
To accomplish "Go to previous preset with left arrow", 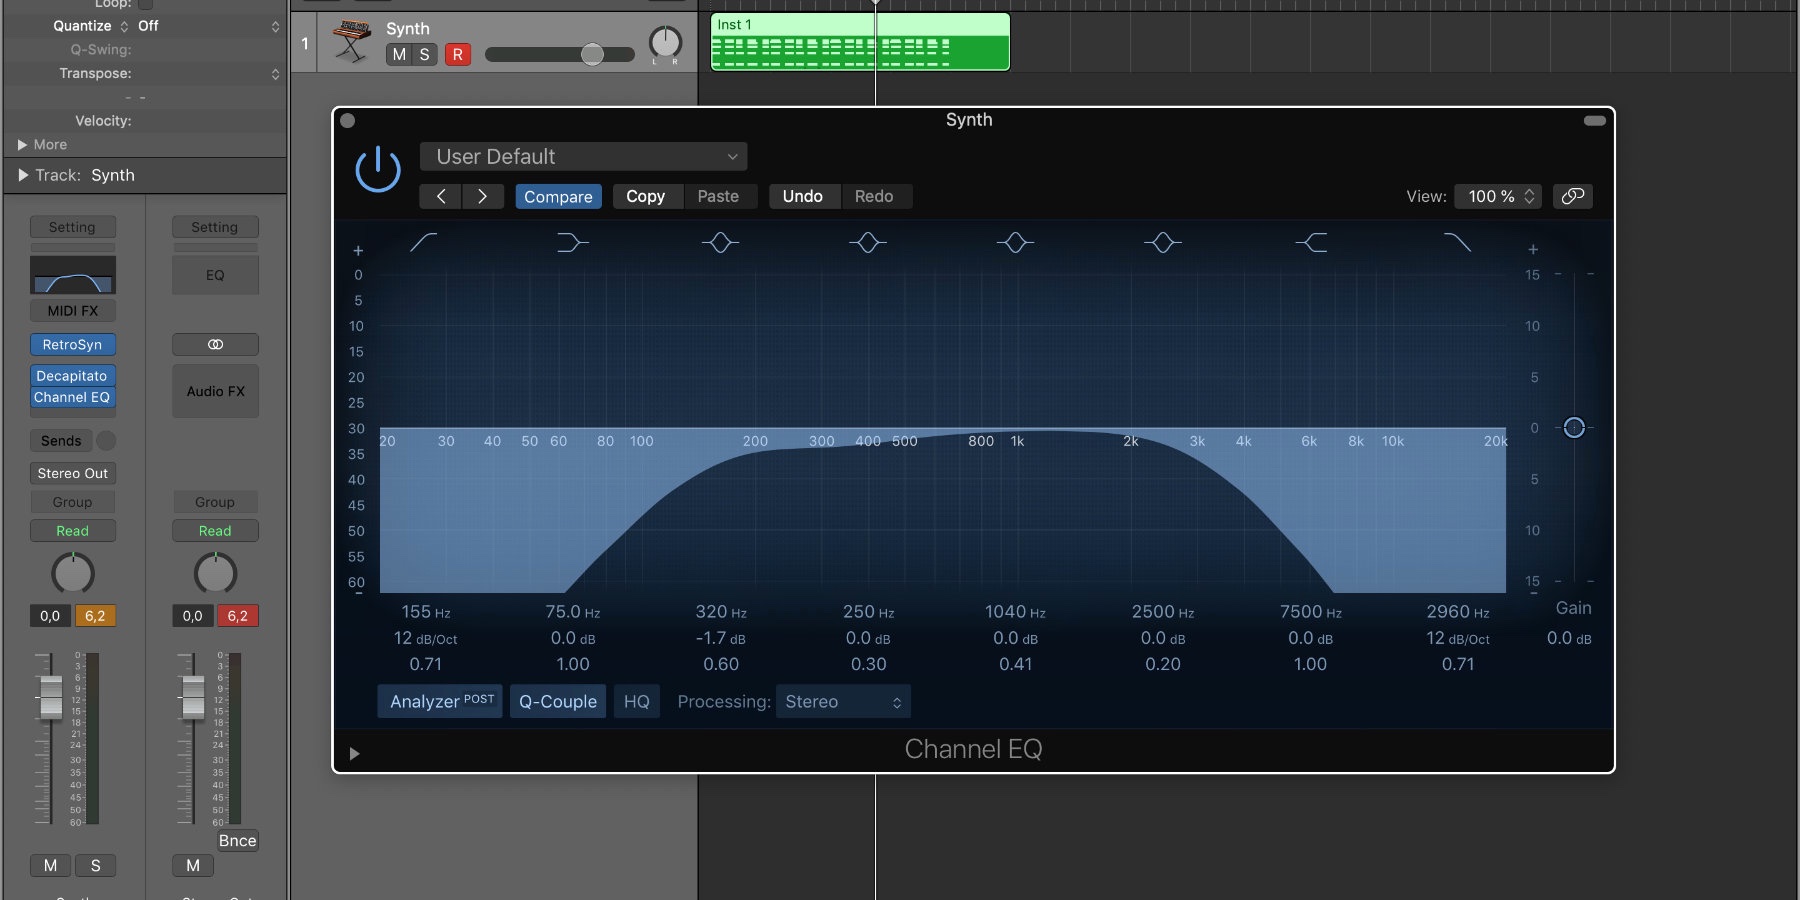I will tap(441, 196).
